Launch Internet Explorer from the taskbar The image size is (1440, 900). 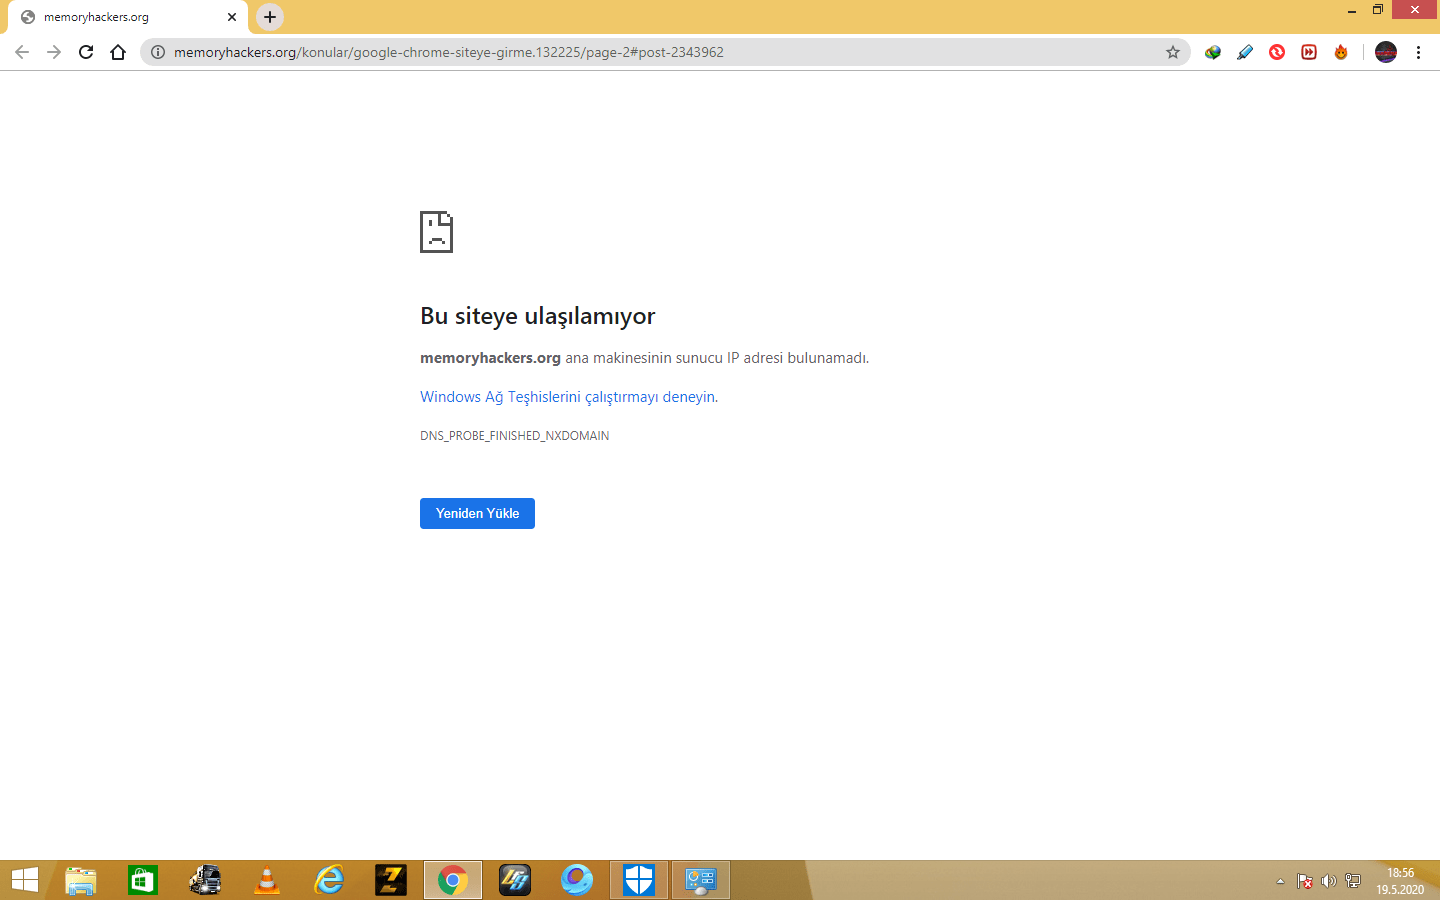pyautogui.click(x=329, y=880)
